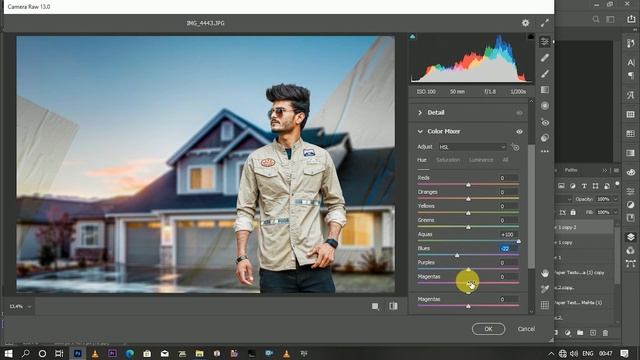Switch to the Saturation tab
The image size is (640, 360).
click(448, 160)
